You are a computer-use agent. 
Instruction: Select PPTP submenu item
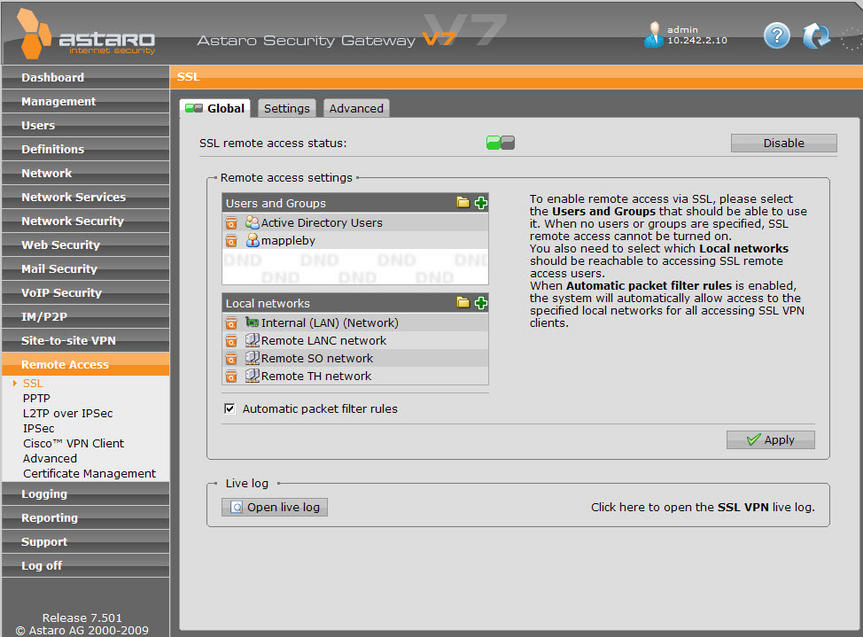[x=36, y=398]
